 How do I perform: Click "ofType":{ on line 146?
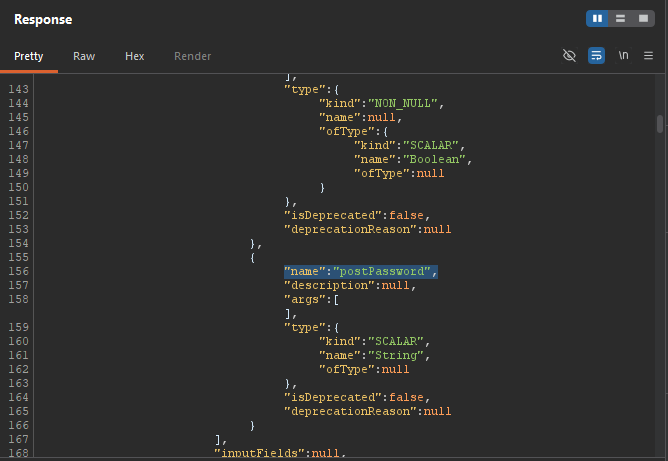tap(354, 131)
